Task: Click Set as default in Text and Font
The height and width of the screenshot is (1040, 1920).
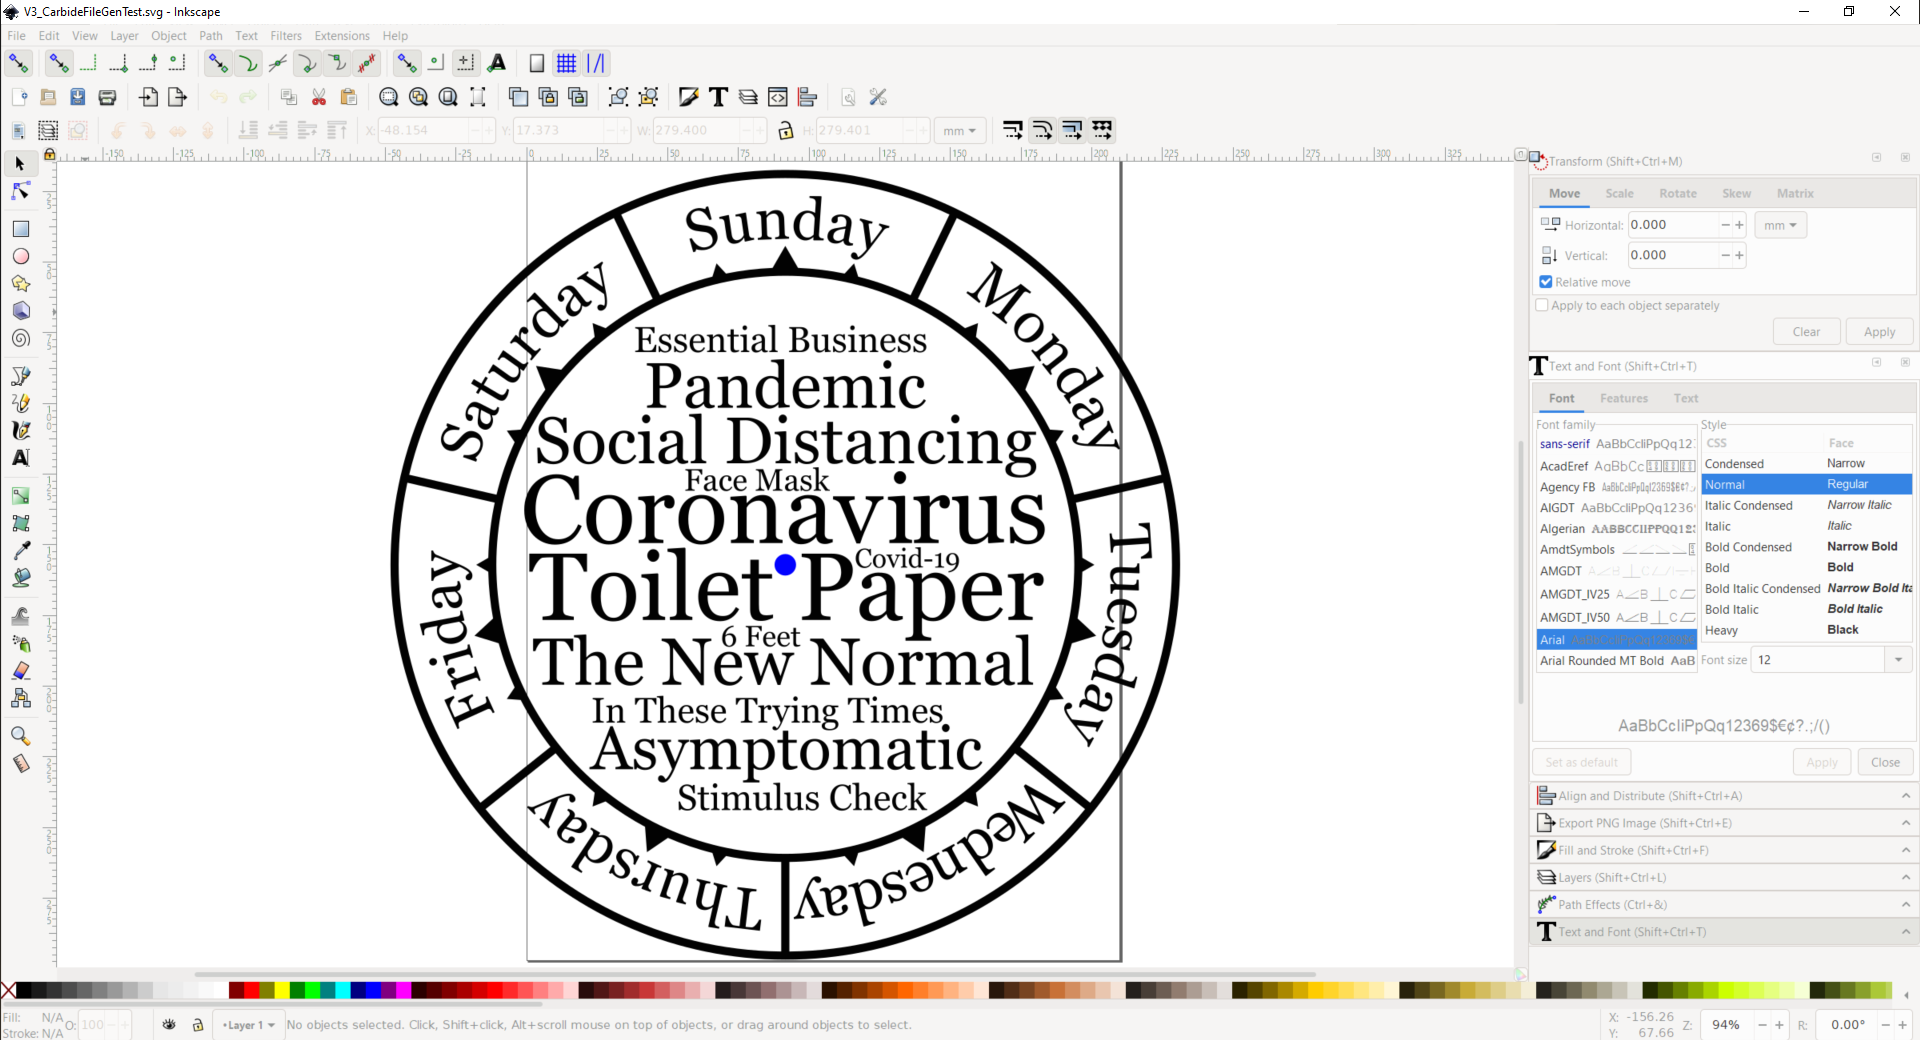Action: coord(1581,761)
